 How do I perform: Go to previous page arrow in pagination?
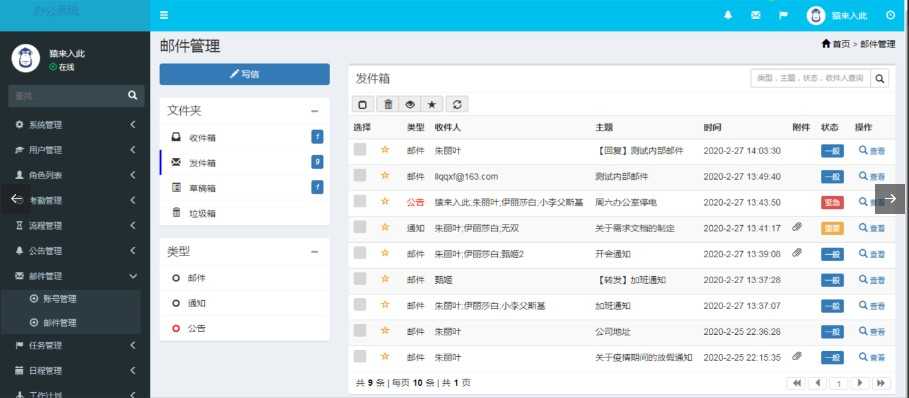818,383
